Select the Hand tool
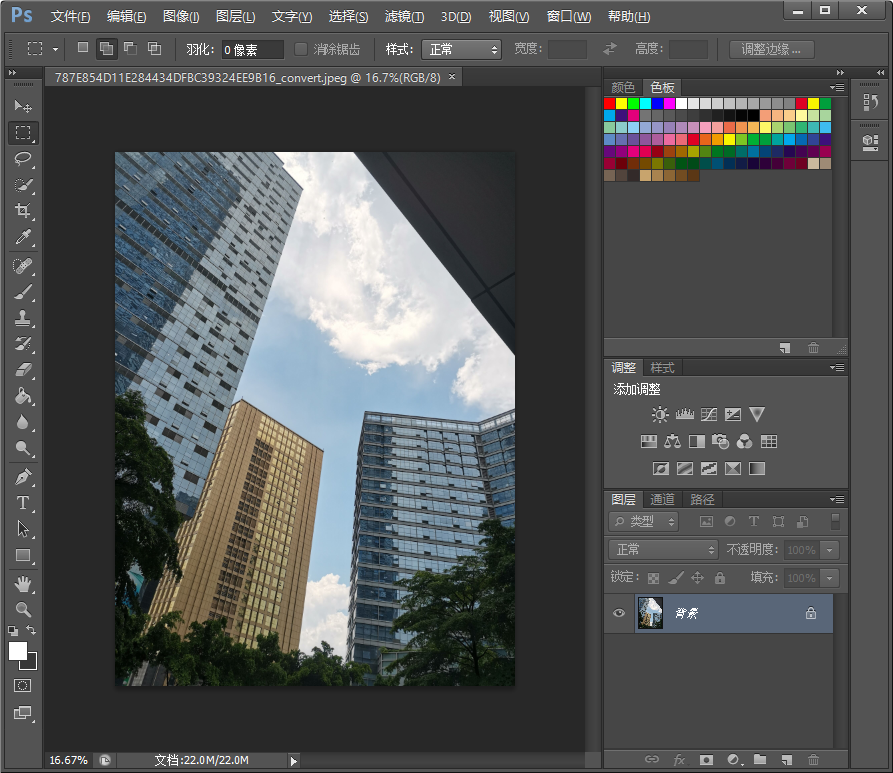 pos(23,583)
